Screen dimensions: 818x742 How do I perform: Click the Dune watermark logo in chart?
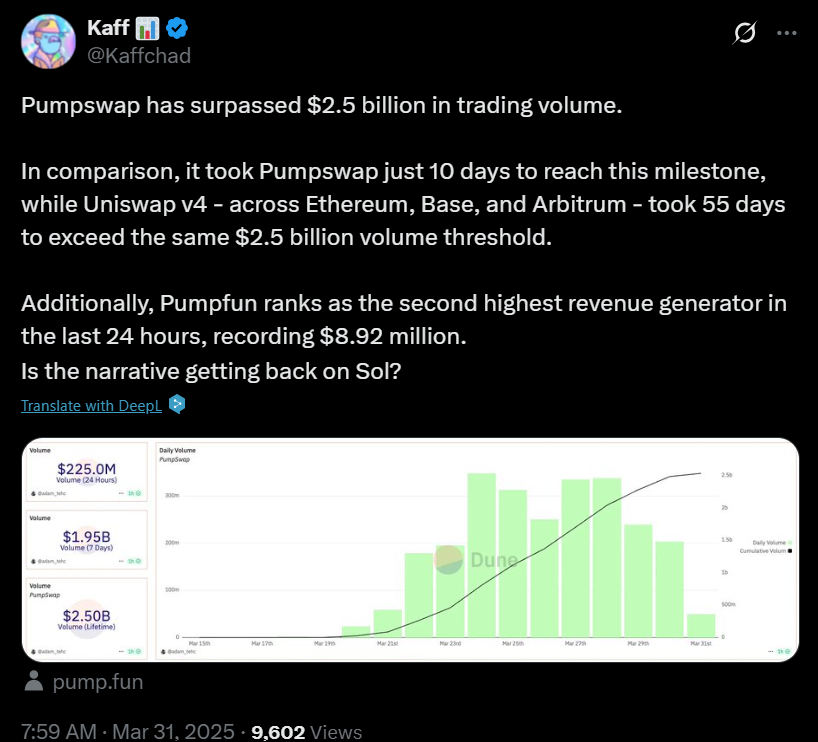[475, 560]
